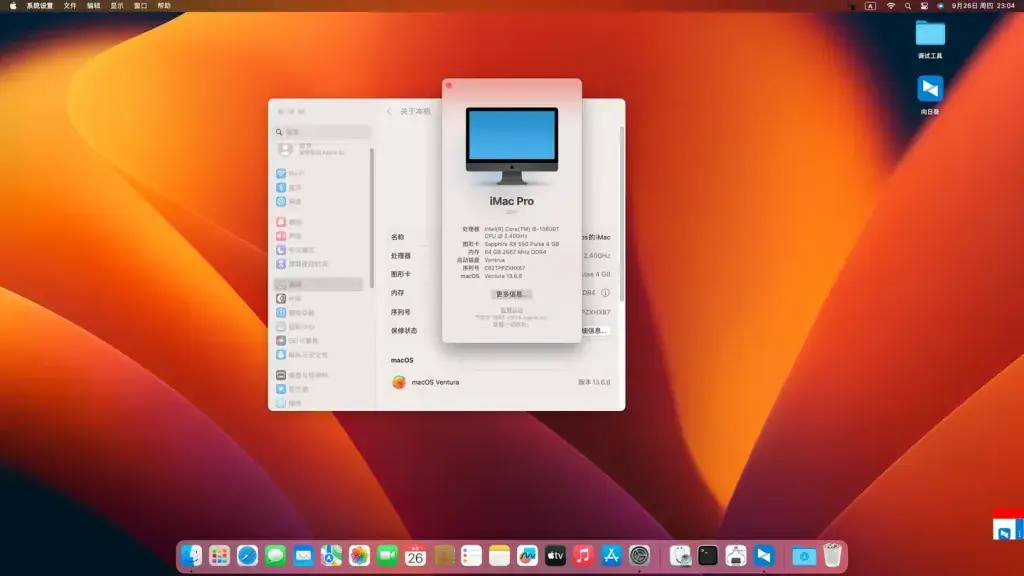This screenshot has height=576, width=1024.
Task: Click the search field in System Settings
Action: [323, 132]
